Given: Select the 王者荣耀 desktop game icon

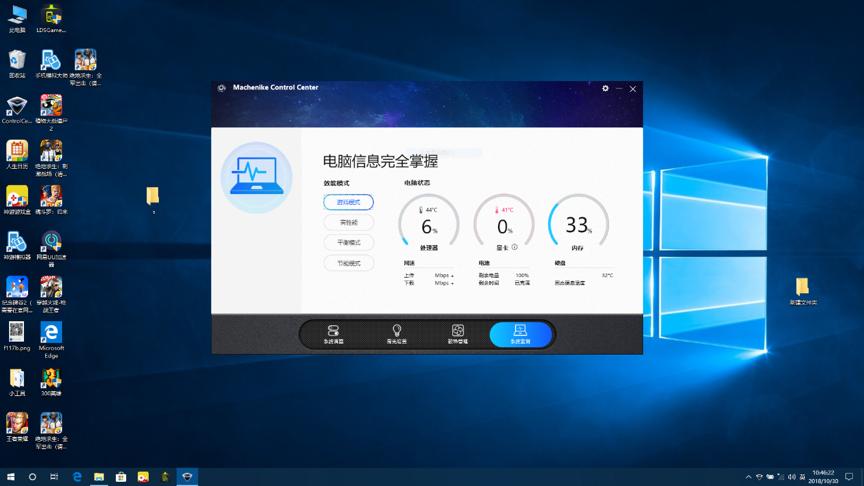Looking at the screenshot, I should tap(17, 428).
